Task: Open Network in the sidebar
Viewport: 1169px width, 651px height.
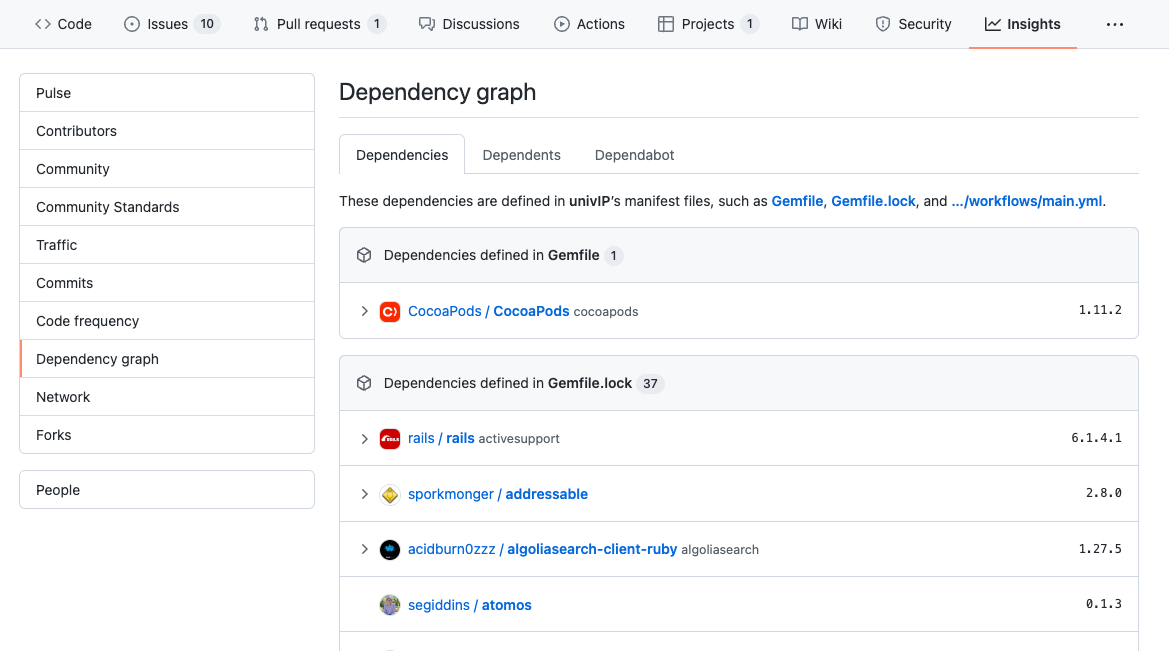Action: [x=167, y=397]
